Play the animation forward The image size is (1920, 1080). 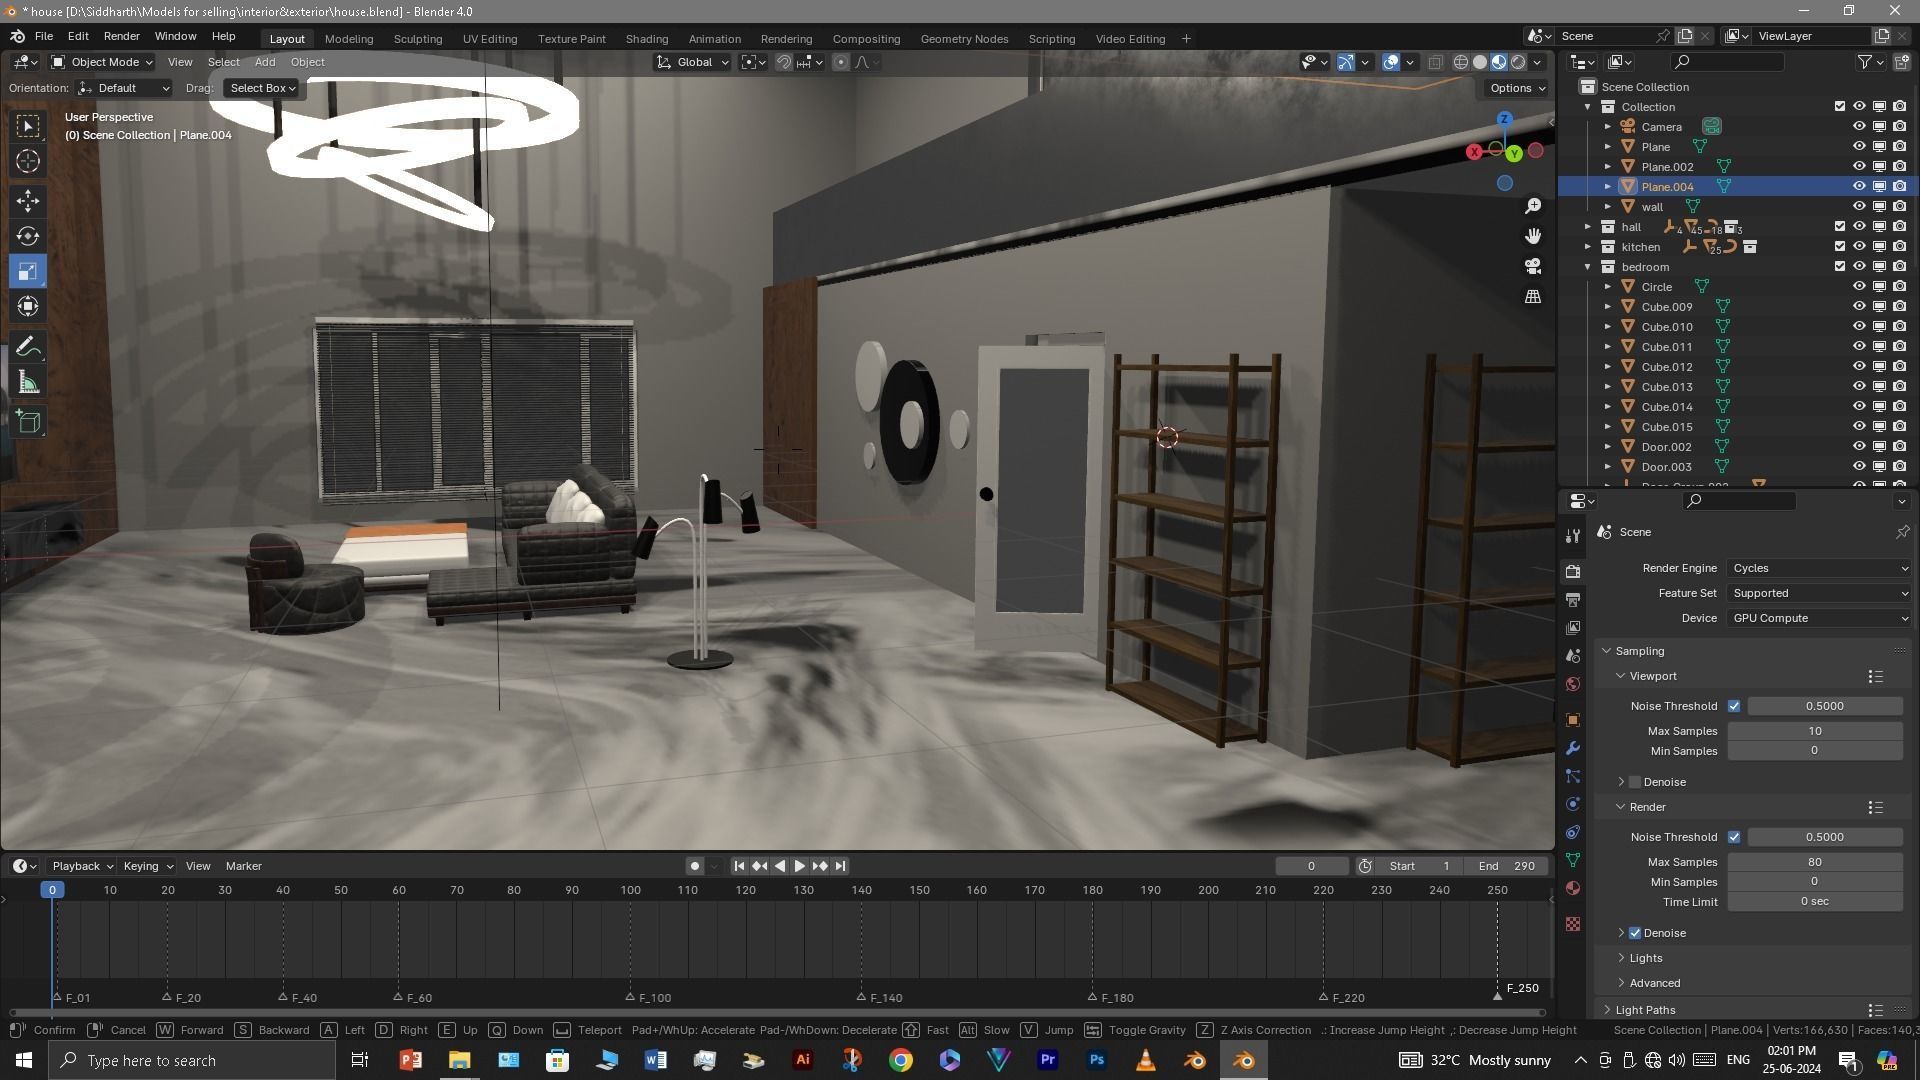tap(799, 866)
